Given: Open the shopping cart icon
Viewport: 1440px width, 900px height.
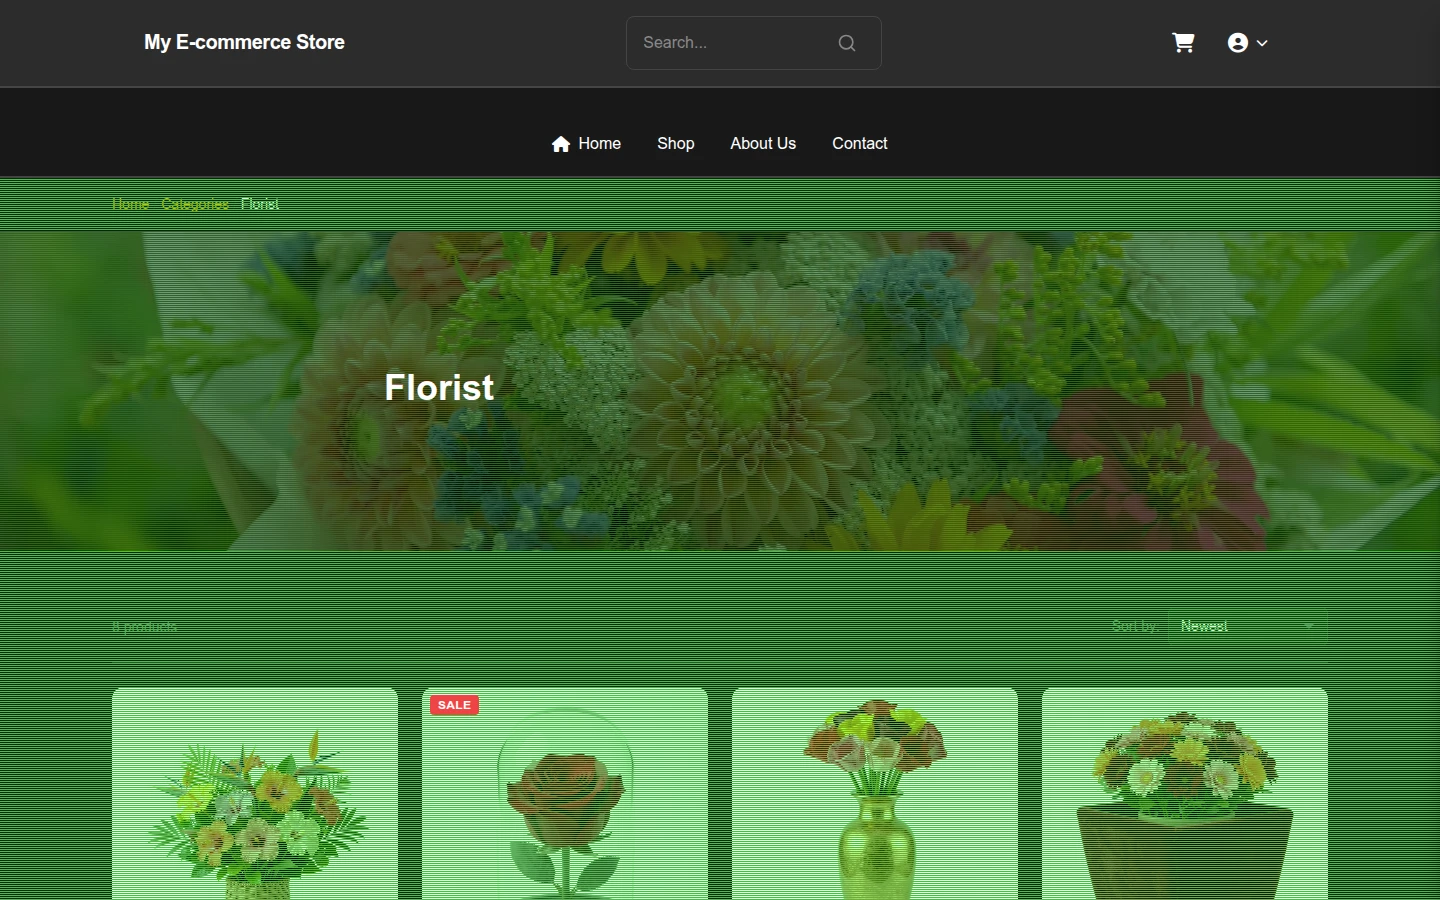Looking at the screenshot, I should [1183, 42].
